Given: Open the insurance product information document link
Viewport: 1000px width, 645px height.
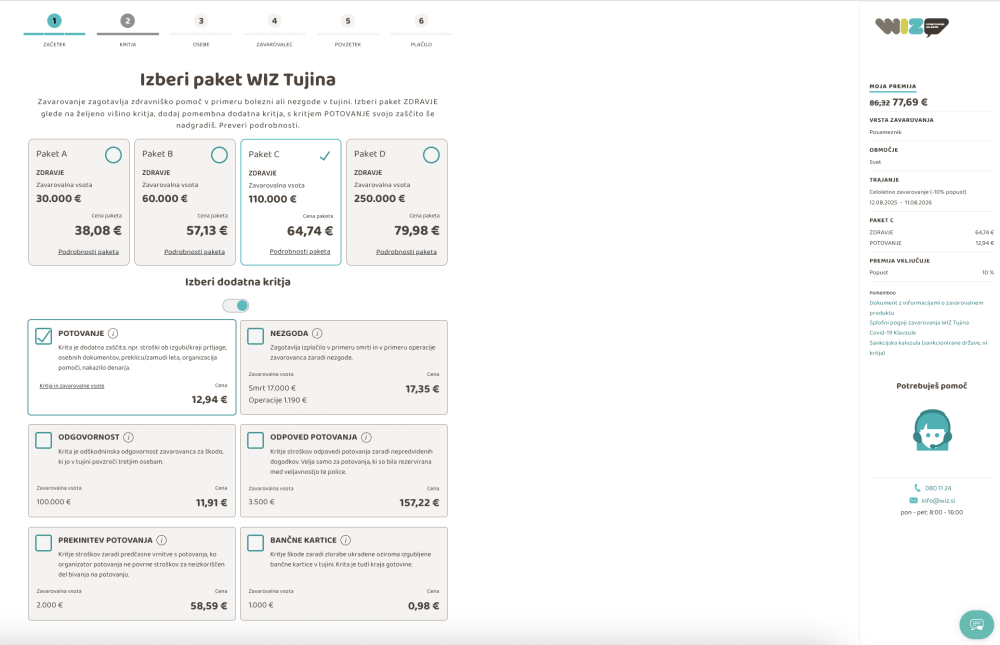Looking at the screenshot, I should (926, 308).
